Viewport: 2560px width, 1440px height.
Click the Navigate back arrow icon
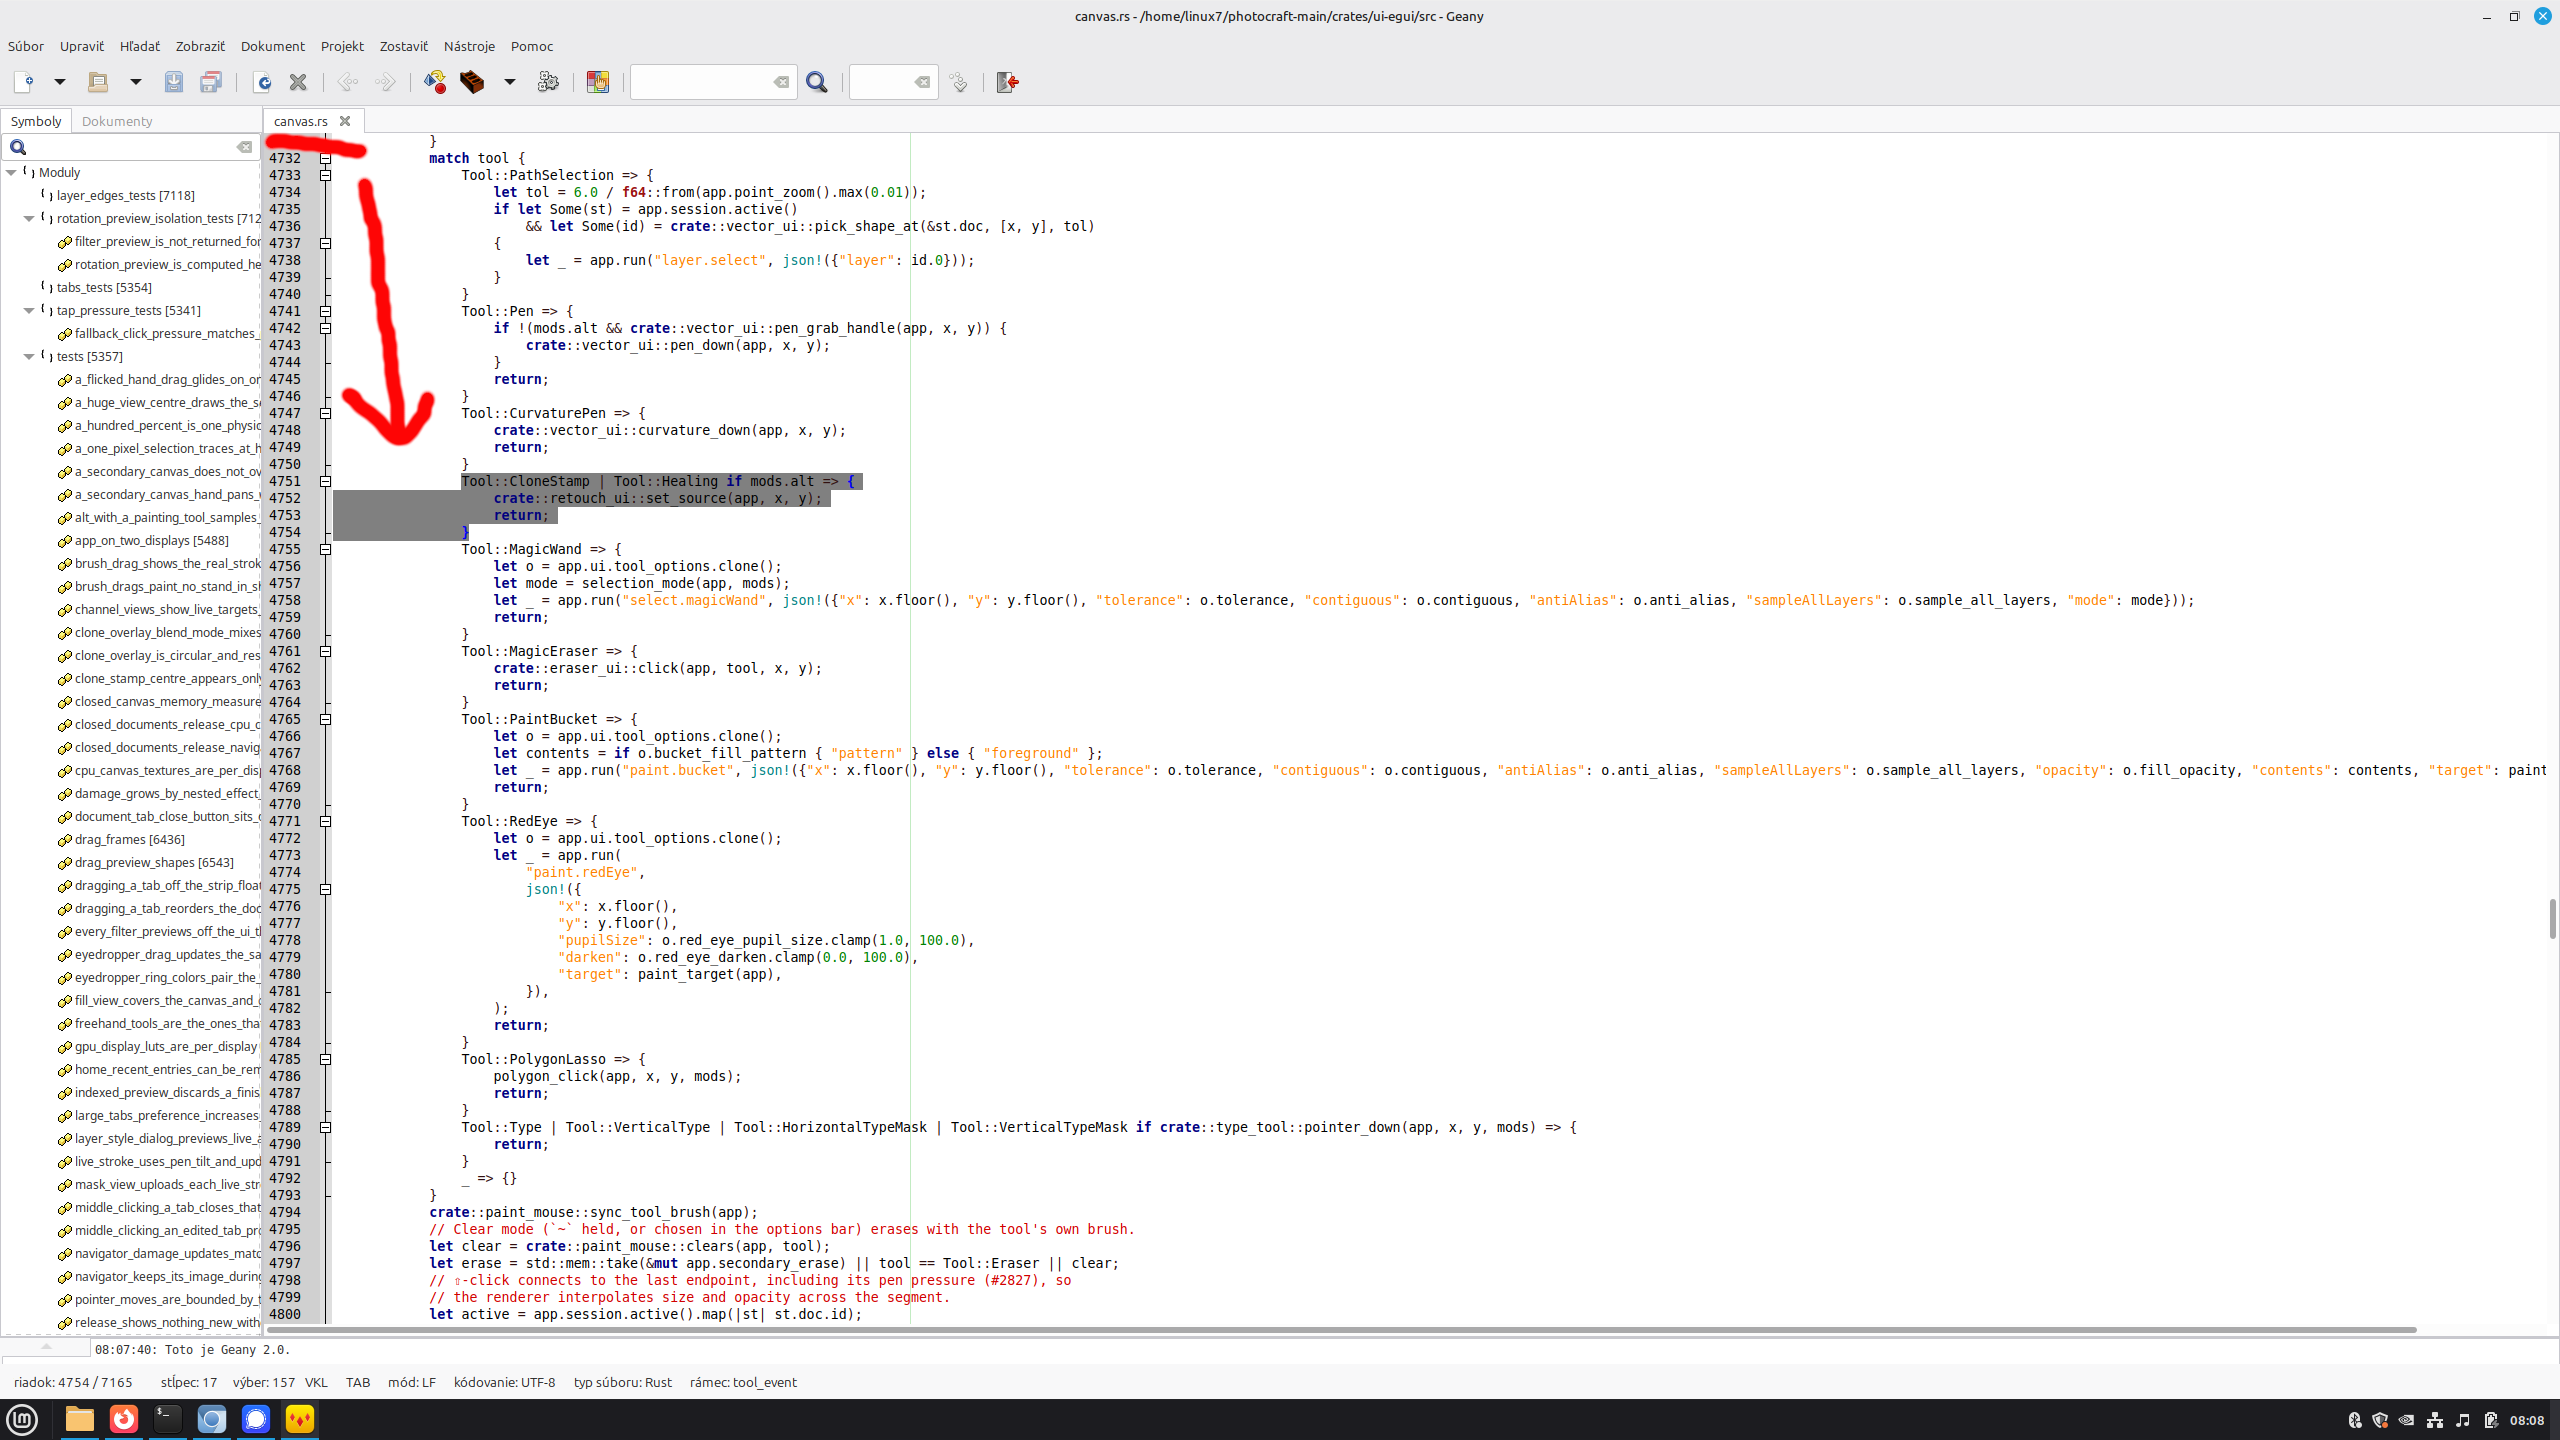coord(348,82)
